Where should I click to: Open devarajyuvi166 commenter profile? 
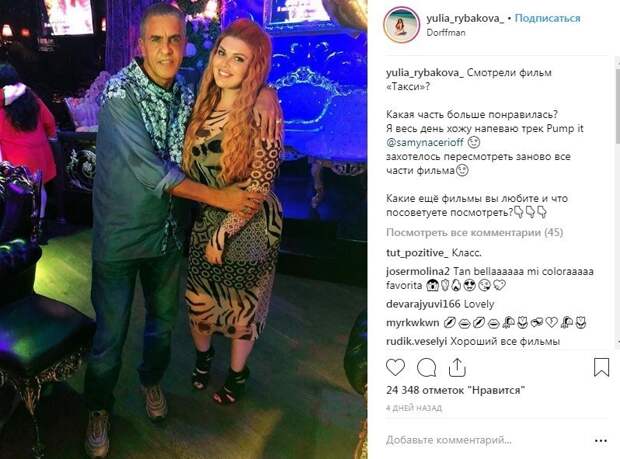pyautogui.click(x=423, y=304)
